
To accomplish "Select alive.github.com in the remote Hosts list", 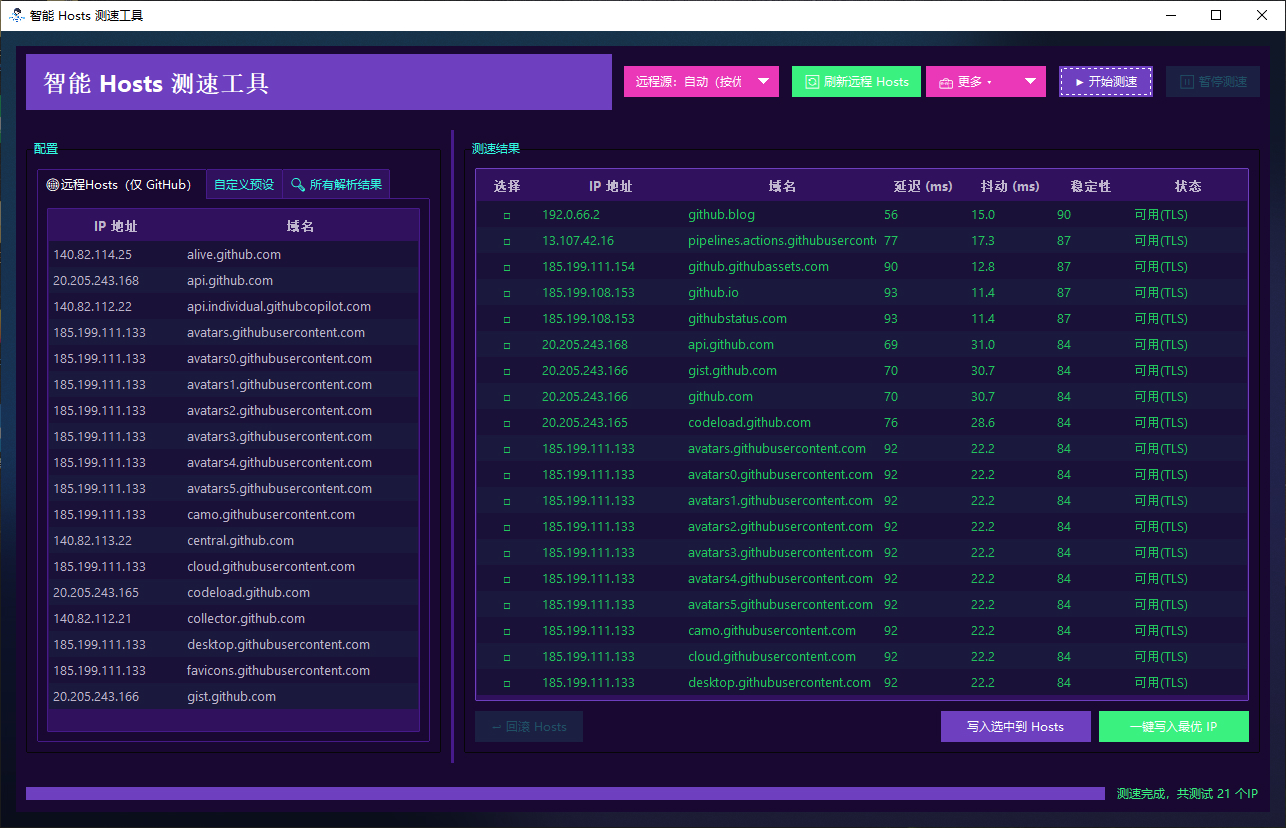I will (x=233, y=255).
